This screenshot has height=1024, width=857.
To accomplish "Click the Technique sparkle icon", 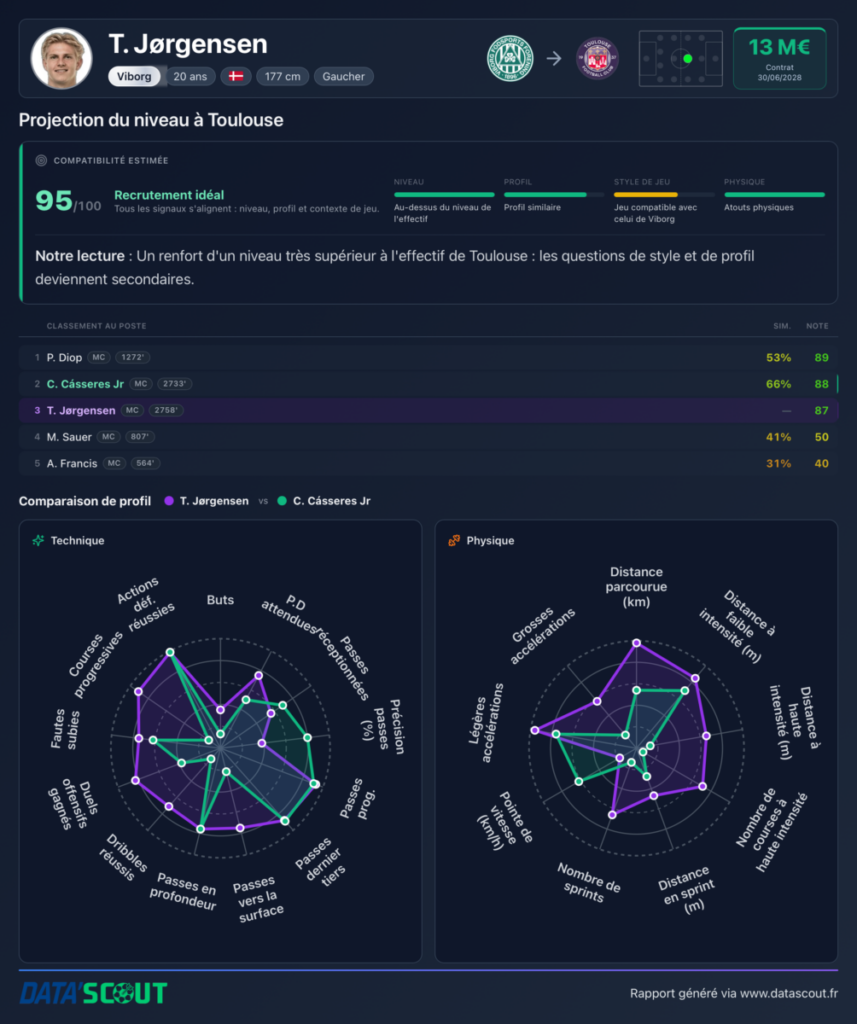I will [39, 540].
